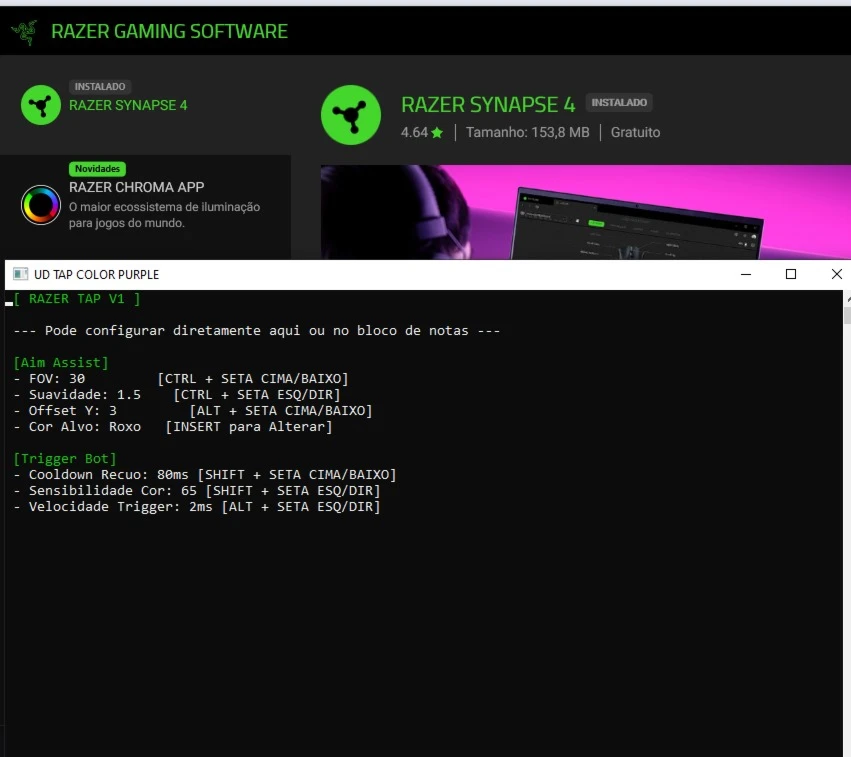Click the '[INSERT para Alterar]' hotkey hint
Image resolution: width=851 pixels, height=757 pixels.
coord(249,427)
